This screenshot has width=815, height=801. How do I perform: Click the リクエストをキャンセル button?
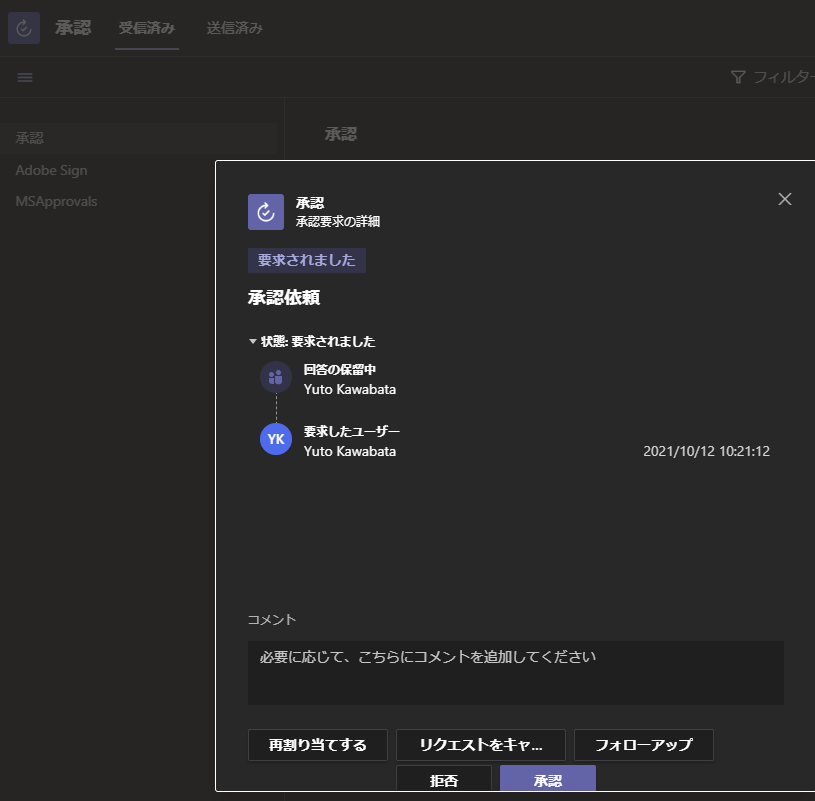481,744
